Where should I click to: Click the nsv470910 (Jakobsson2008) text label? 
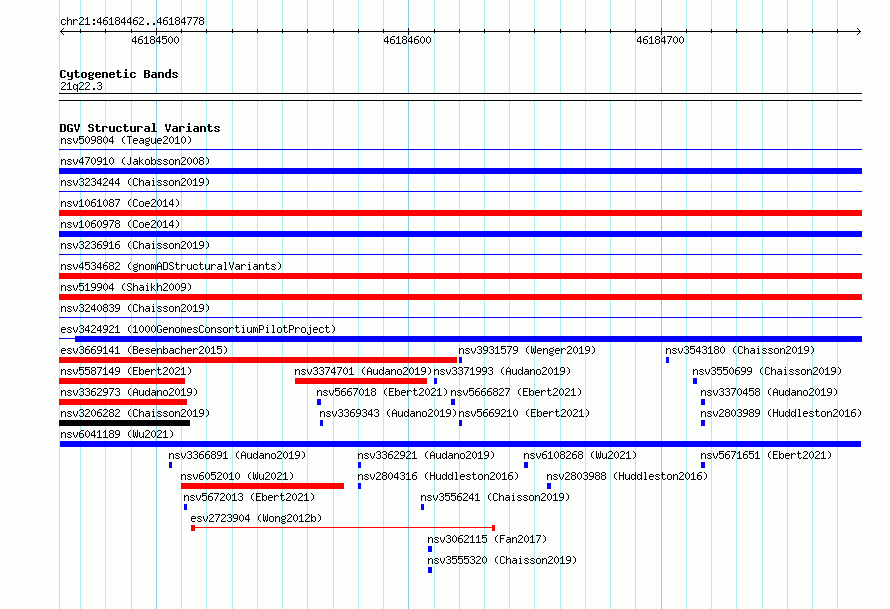pyautogui.click(x=135, y=161)
